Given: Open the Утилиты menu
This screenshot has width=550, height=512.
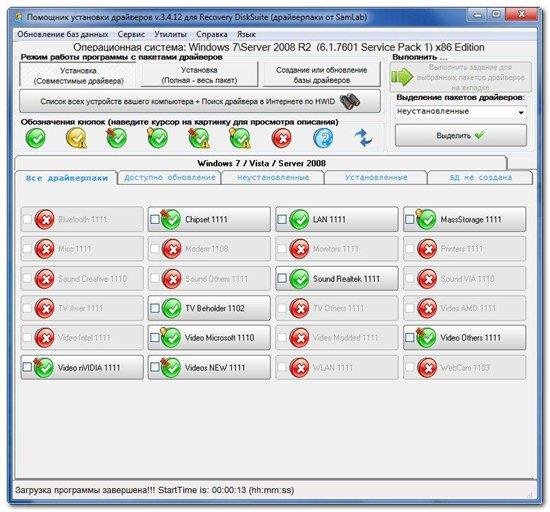Looking at the screenshot, I should click(x=170, y=34).
